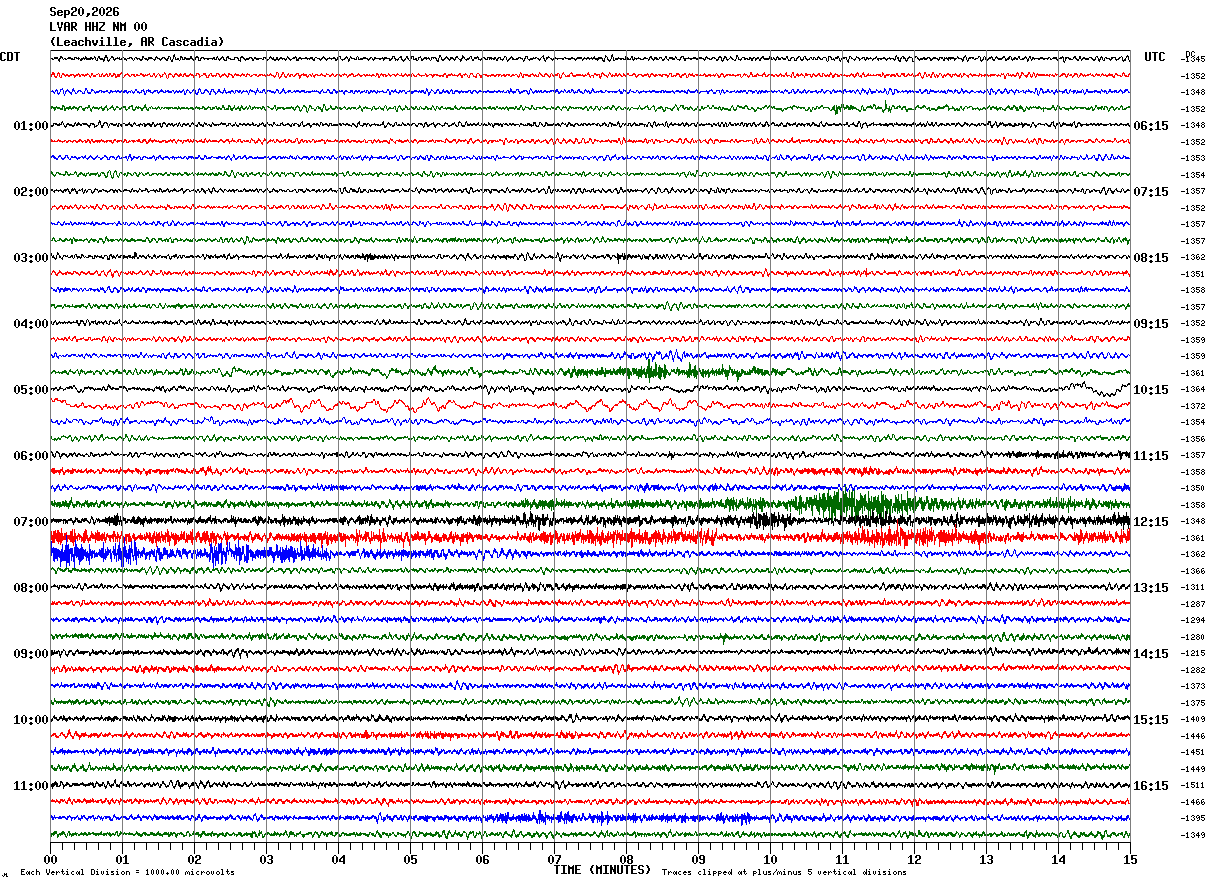Click the Leachville, AR Cascadia label
Image resolution: width=1210 pixels, height=886 pixels.
point(137,42)
